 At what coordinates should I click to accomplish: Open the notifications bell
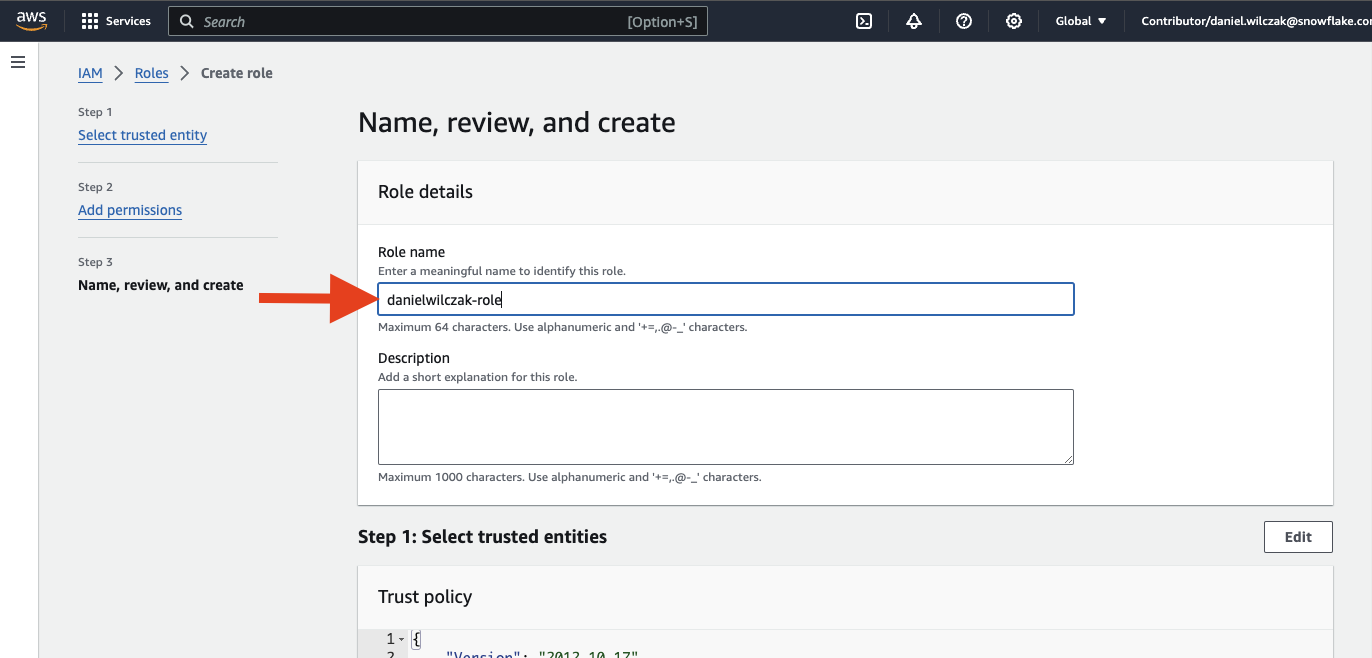914,21
